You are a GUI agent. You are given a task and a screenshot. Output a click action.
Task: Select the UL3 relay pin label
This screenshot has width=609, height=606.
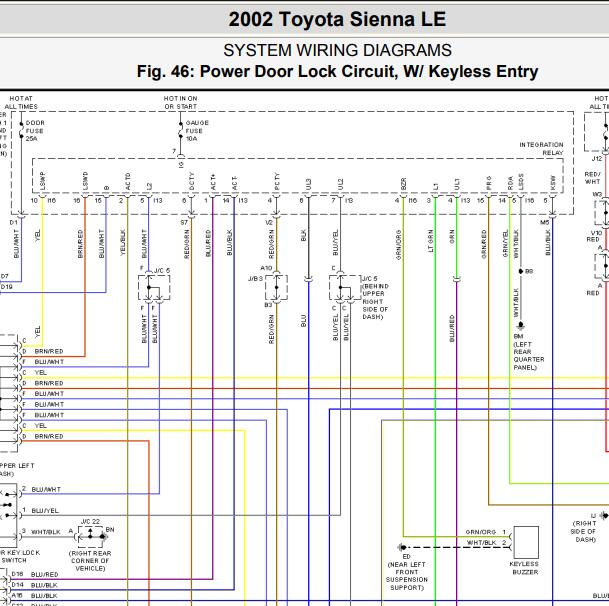coord(308,184)
